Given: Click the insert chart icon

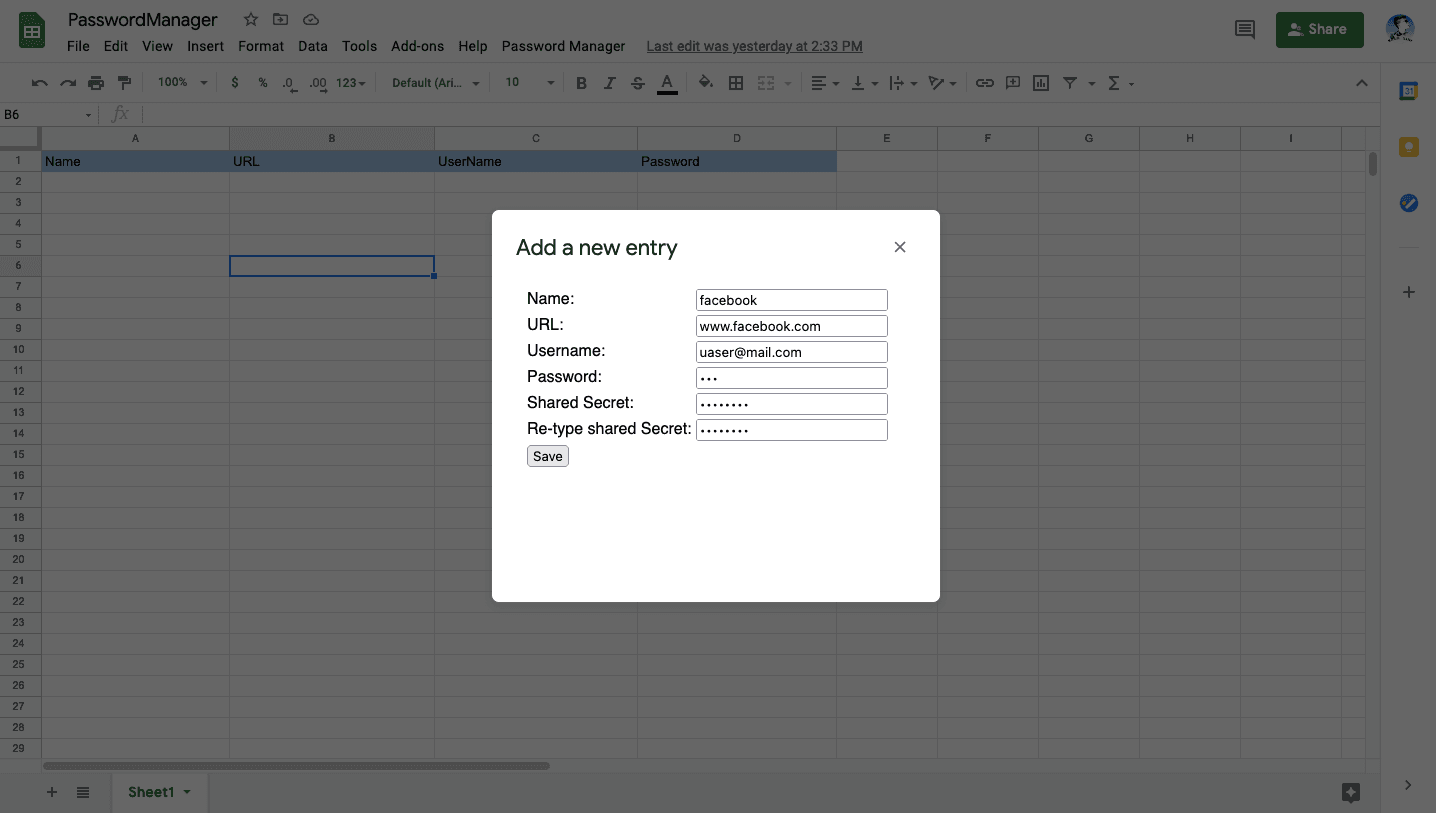Looking at the screenshot, I should pos(1041,83).
